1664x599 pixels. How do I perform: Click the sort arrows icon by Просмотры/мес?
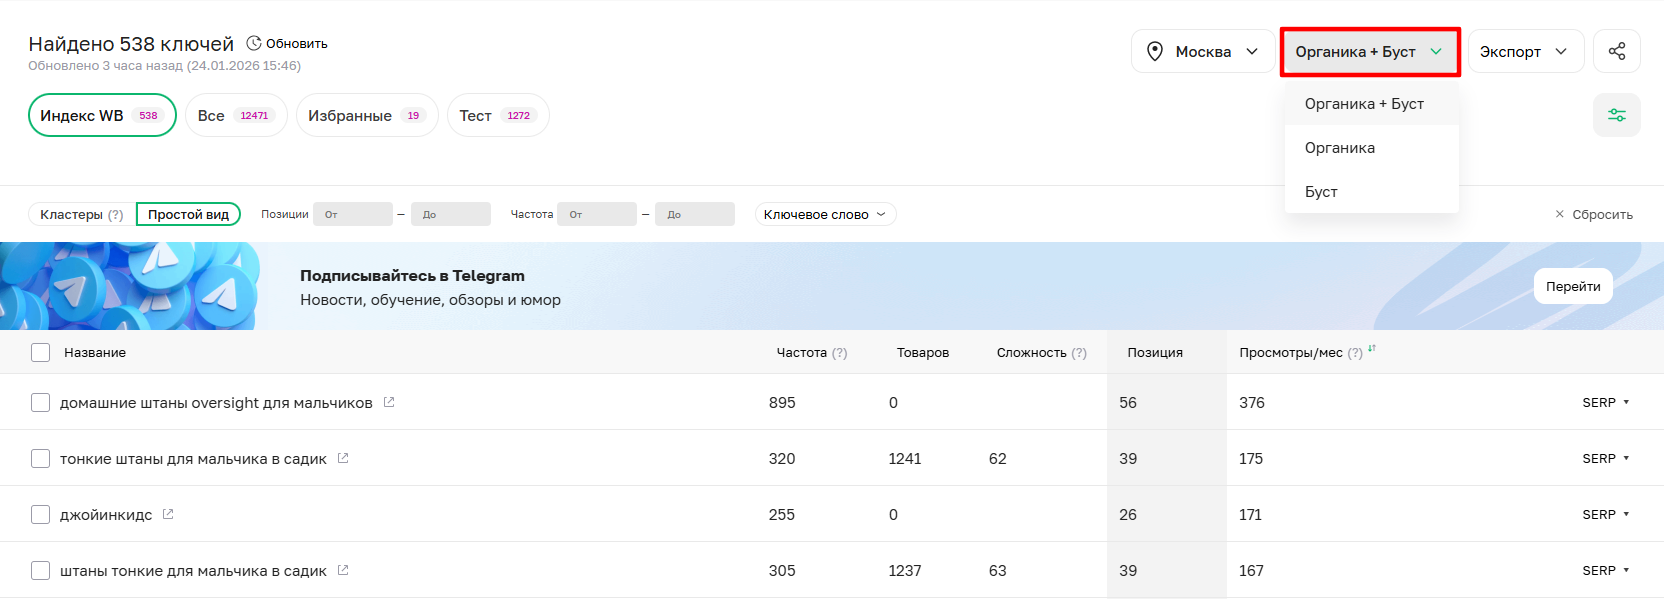[1372, 349]
